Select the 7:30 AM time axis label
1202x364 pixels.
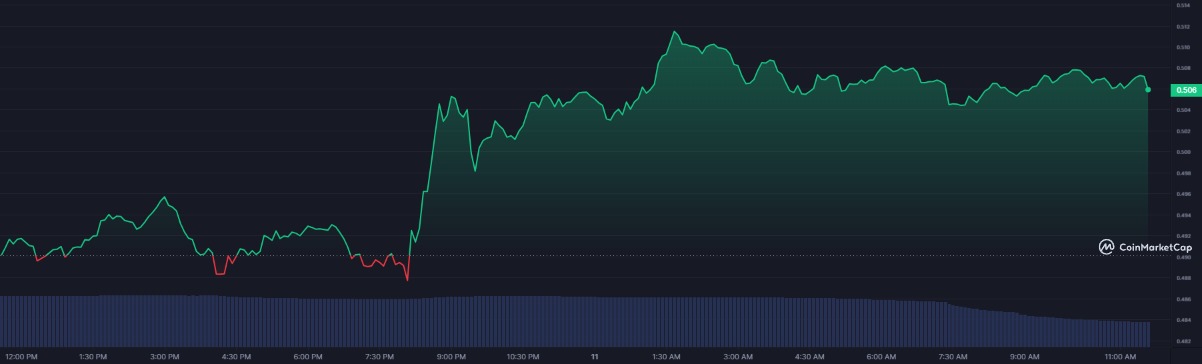pyautogui.click(x=953, y=357)
